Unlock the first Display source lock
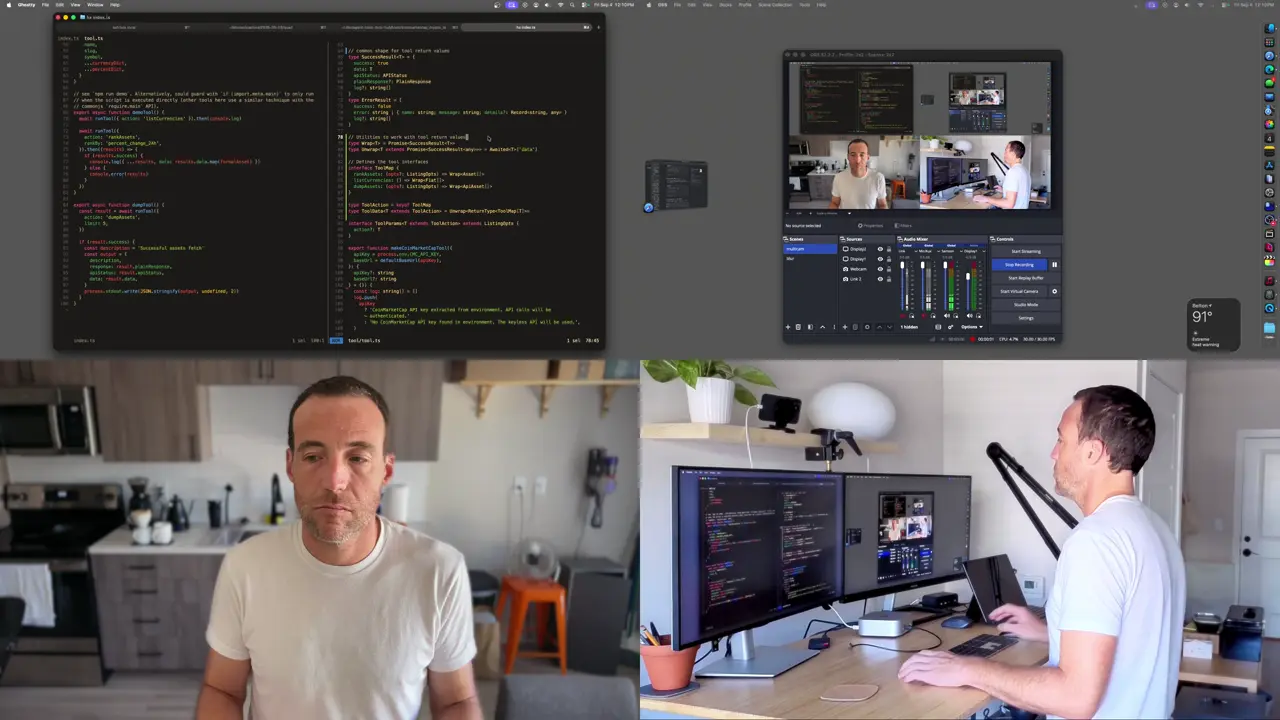 pos(889,249)
